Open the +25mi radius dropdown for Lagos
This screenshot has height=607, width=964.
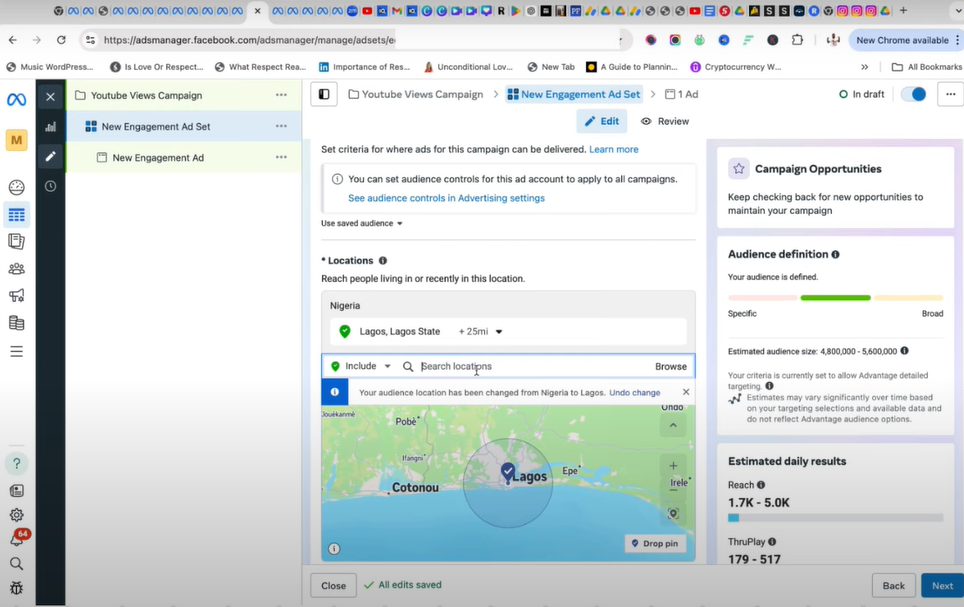[x=480, y=331]
